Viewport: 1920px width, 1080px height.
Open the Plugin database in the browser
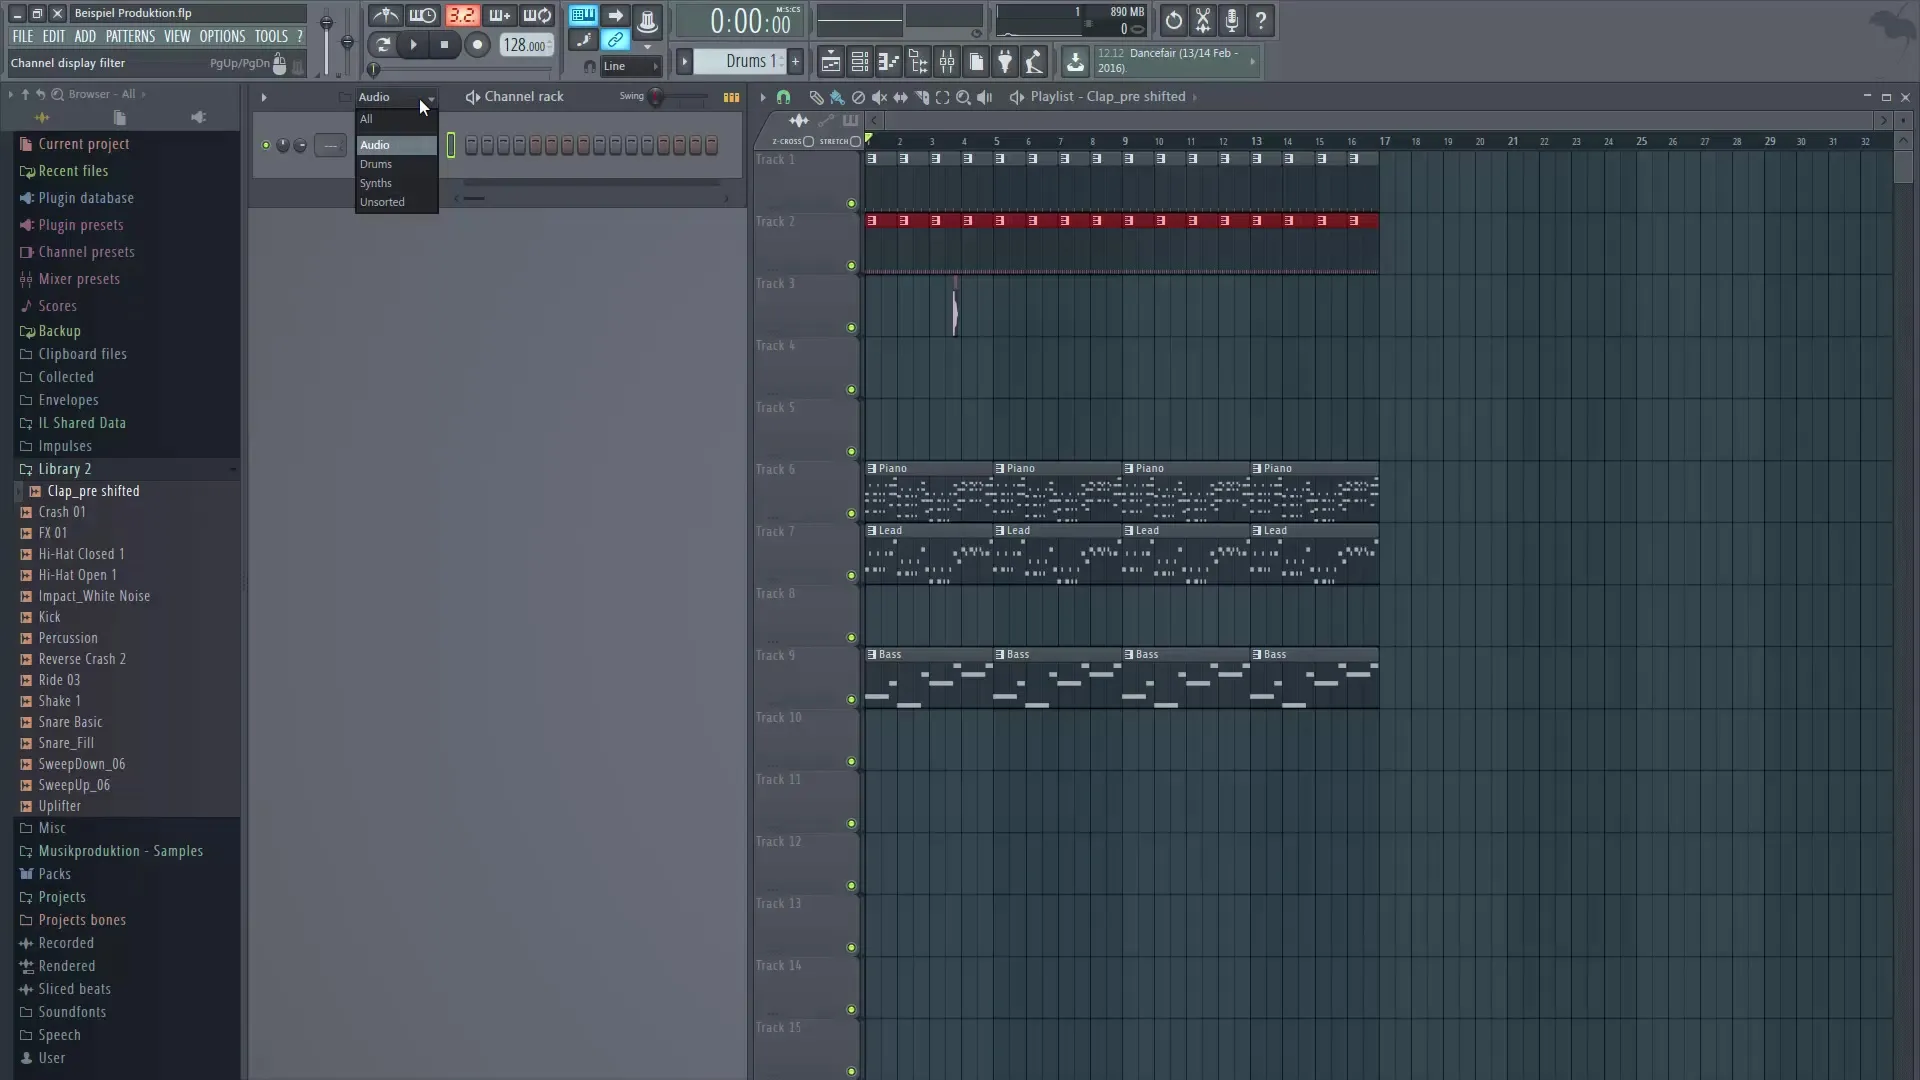point(85,197)
